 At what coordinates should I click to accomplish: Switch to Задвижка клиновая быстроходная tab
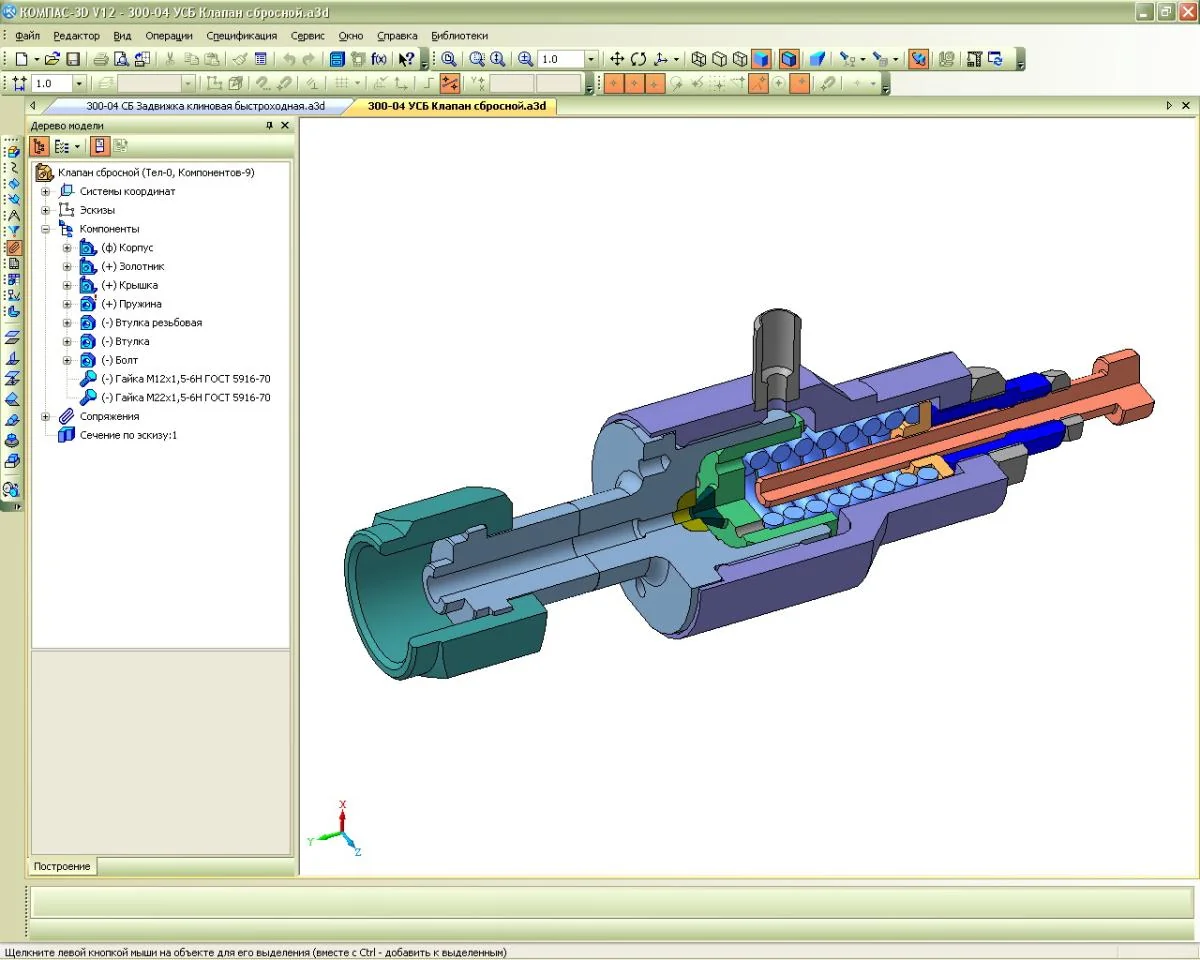point(205,105)
